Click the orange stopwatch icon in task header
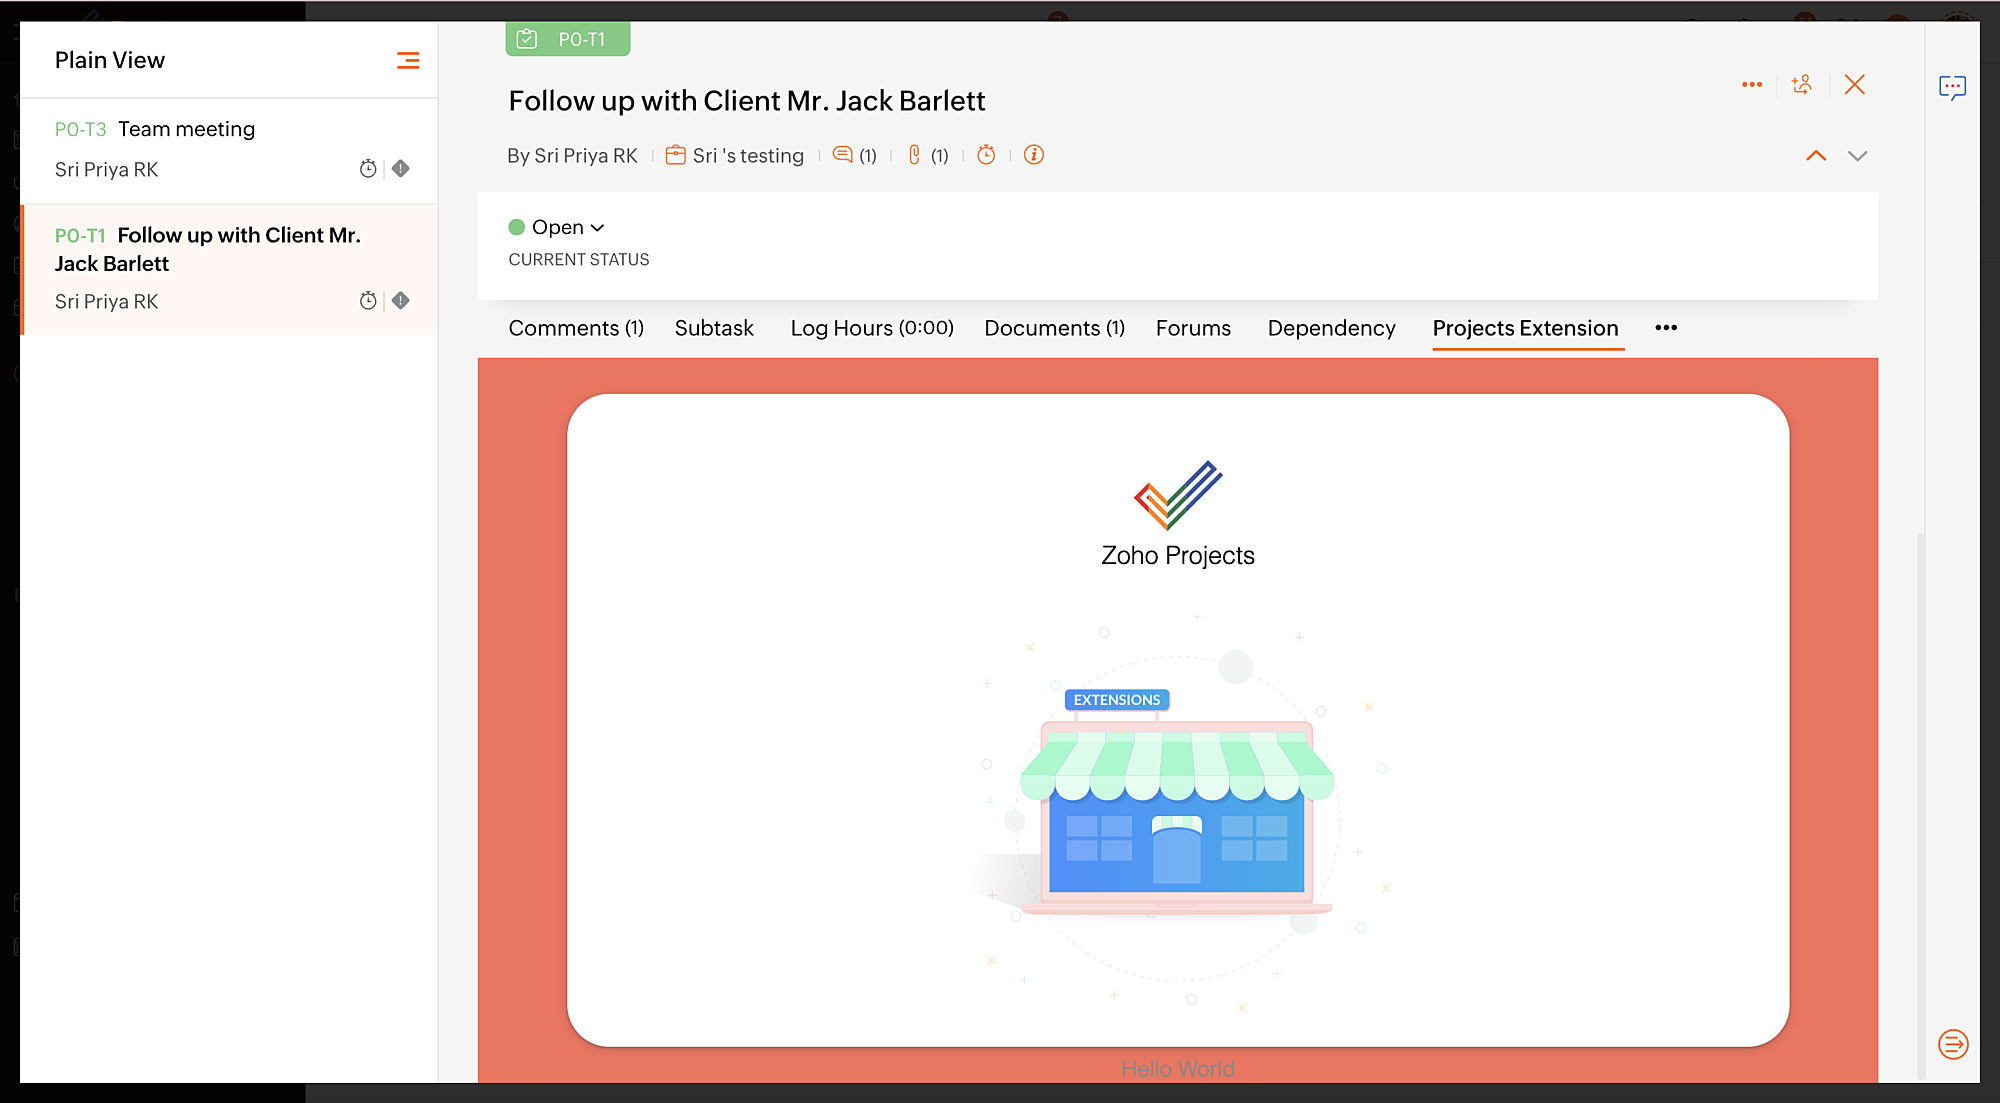Viewport: 2000px width, 1103px height. 986,155
